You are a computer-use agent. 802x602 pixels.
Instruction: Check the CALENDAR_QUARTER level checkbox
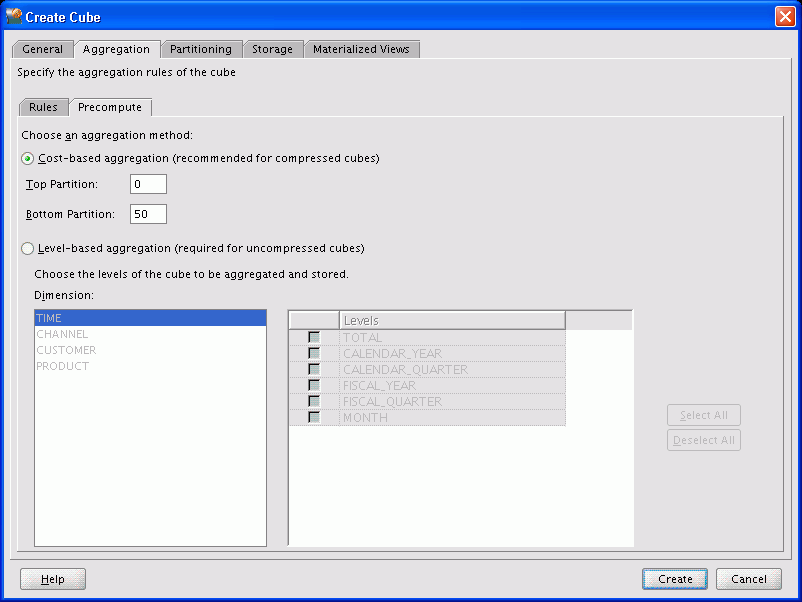pyautogui.click(x=313, y=369)
